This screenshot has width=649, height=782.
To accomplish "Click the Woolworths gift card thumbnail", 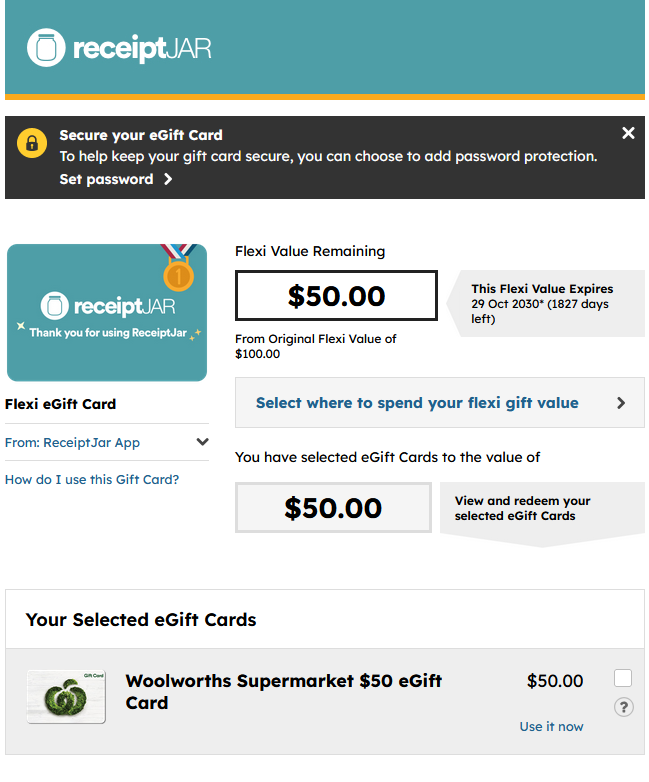I will 66,697.
